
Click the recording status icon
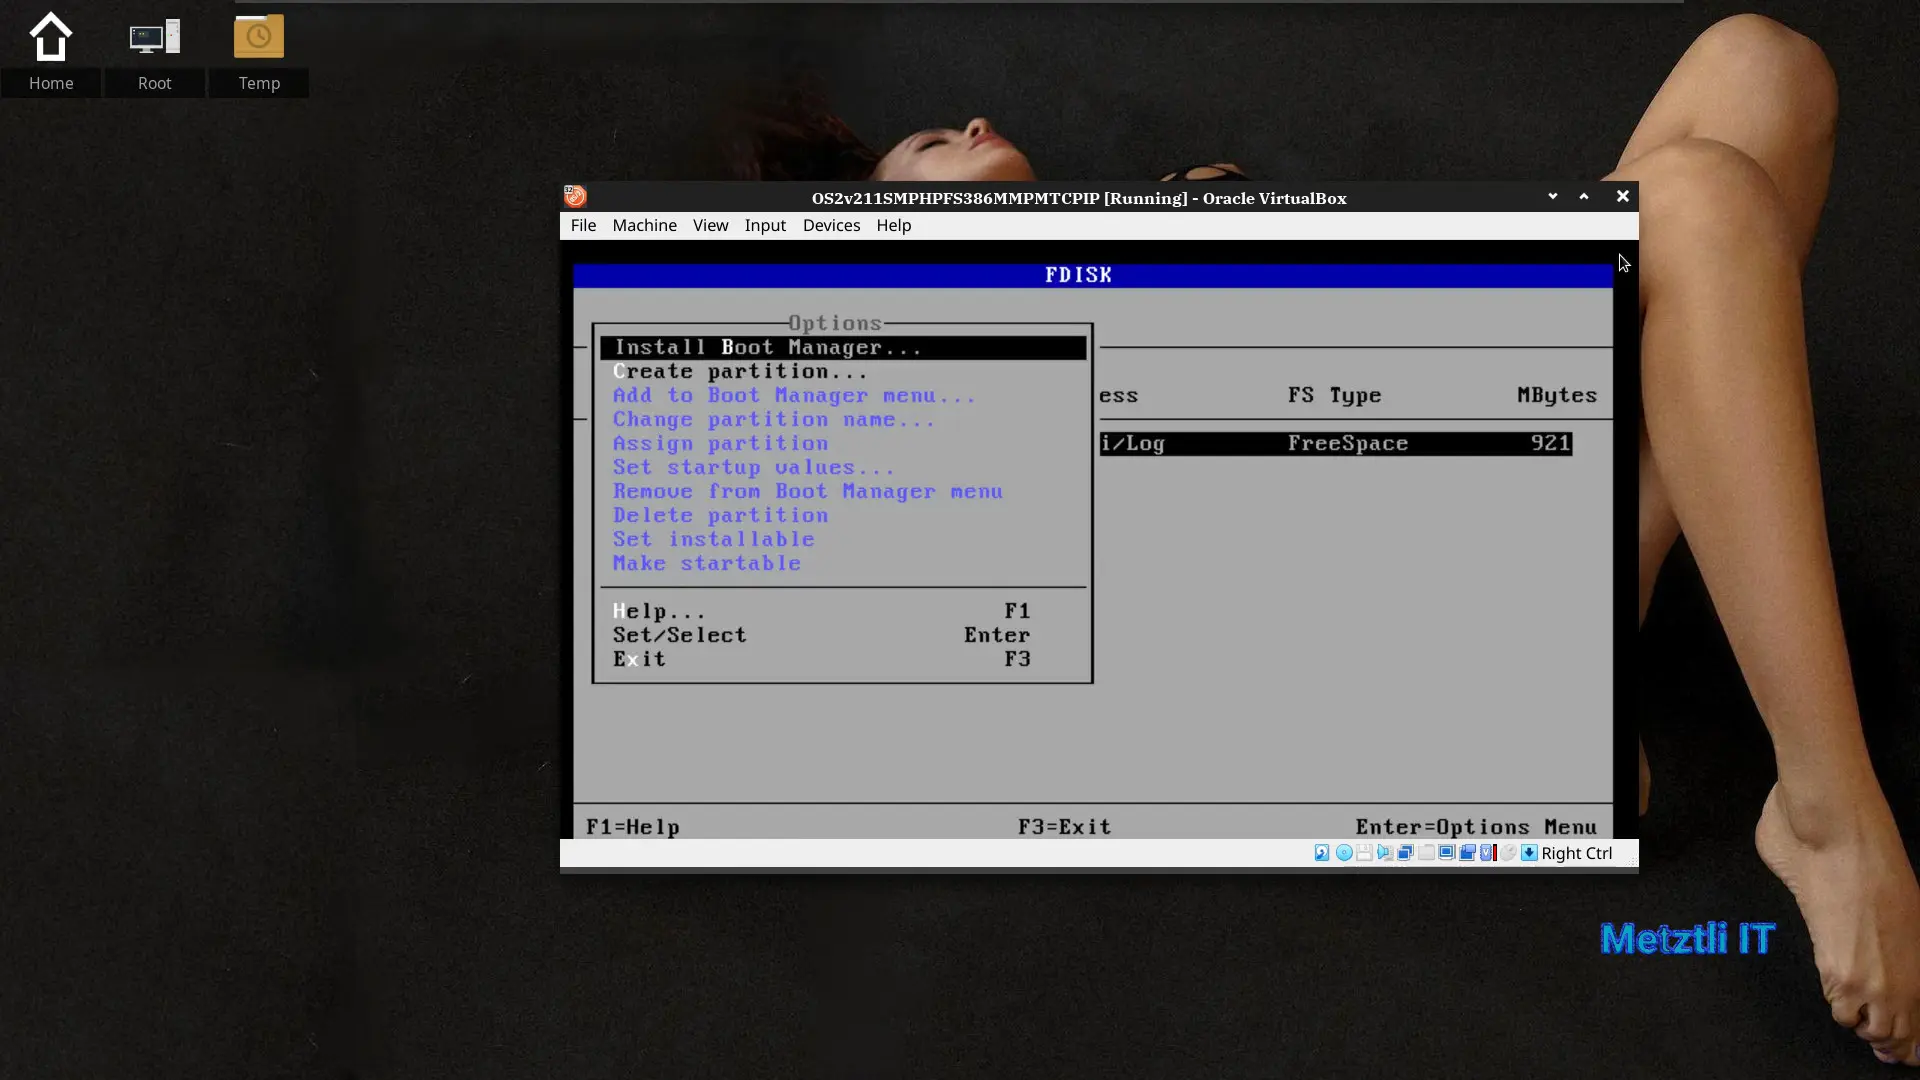tap(1467, 853)
